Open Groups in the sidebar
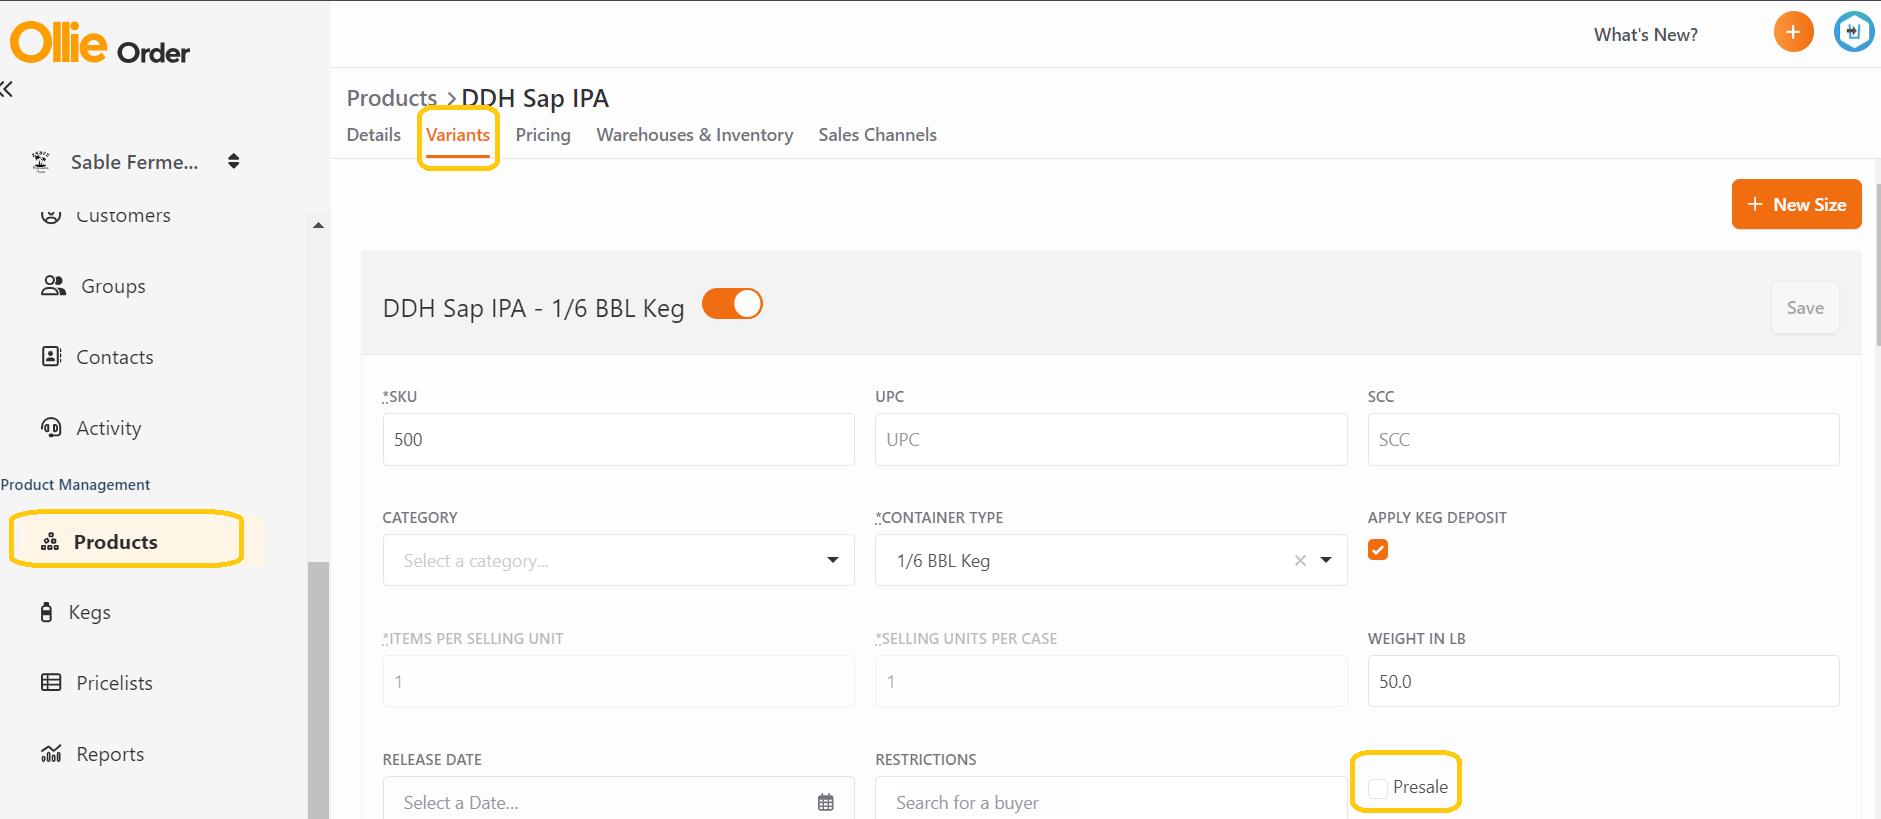 pyautogui.click(x=113, y=286)
